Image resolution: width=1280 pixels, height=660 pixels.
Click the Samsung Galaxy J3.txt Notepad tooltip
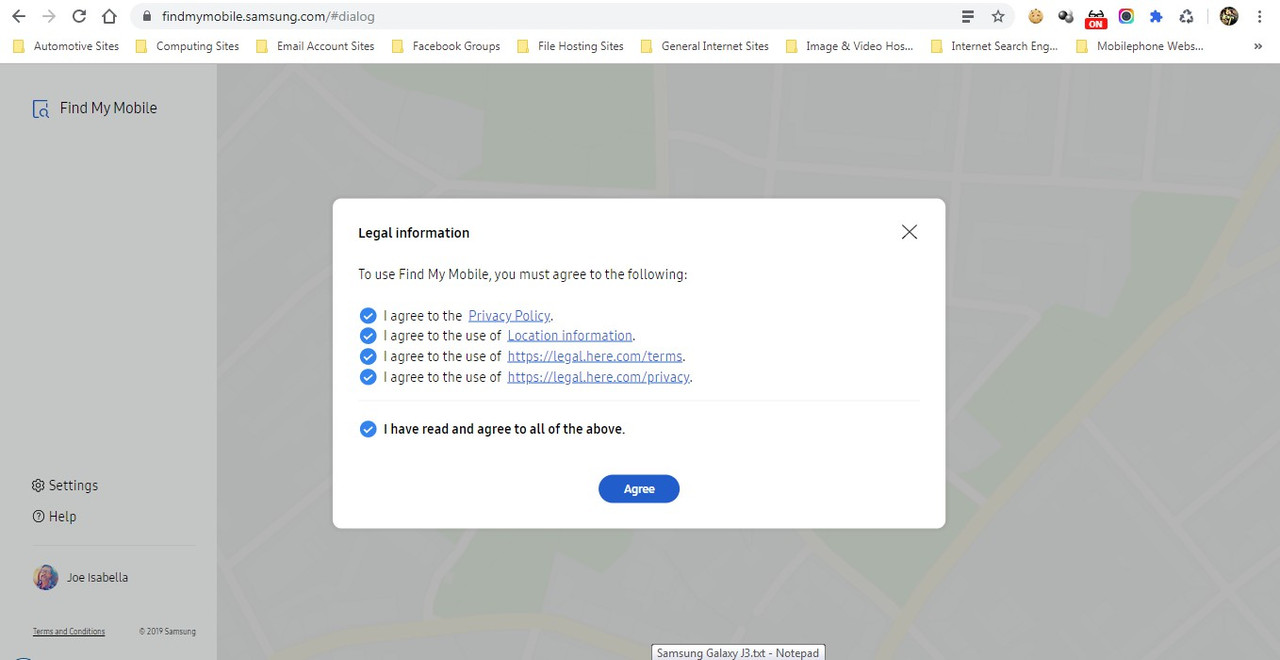pyautogui.click(x=738, y=653)
